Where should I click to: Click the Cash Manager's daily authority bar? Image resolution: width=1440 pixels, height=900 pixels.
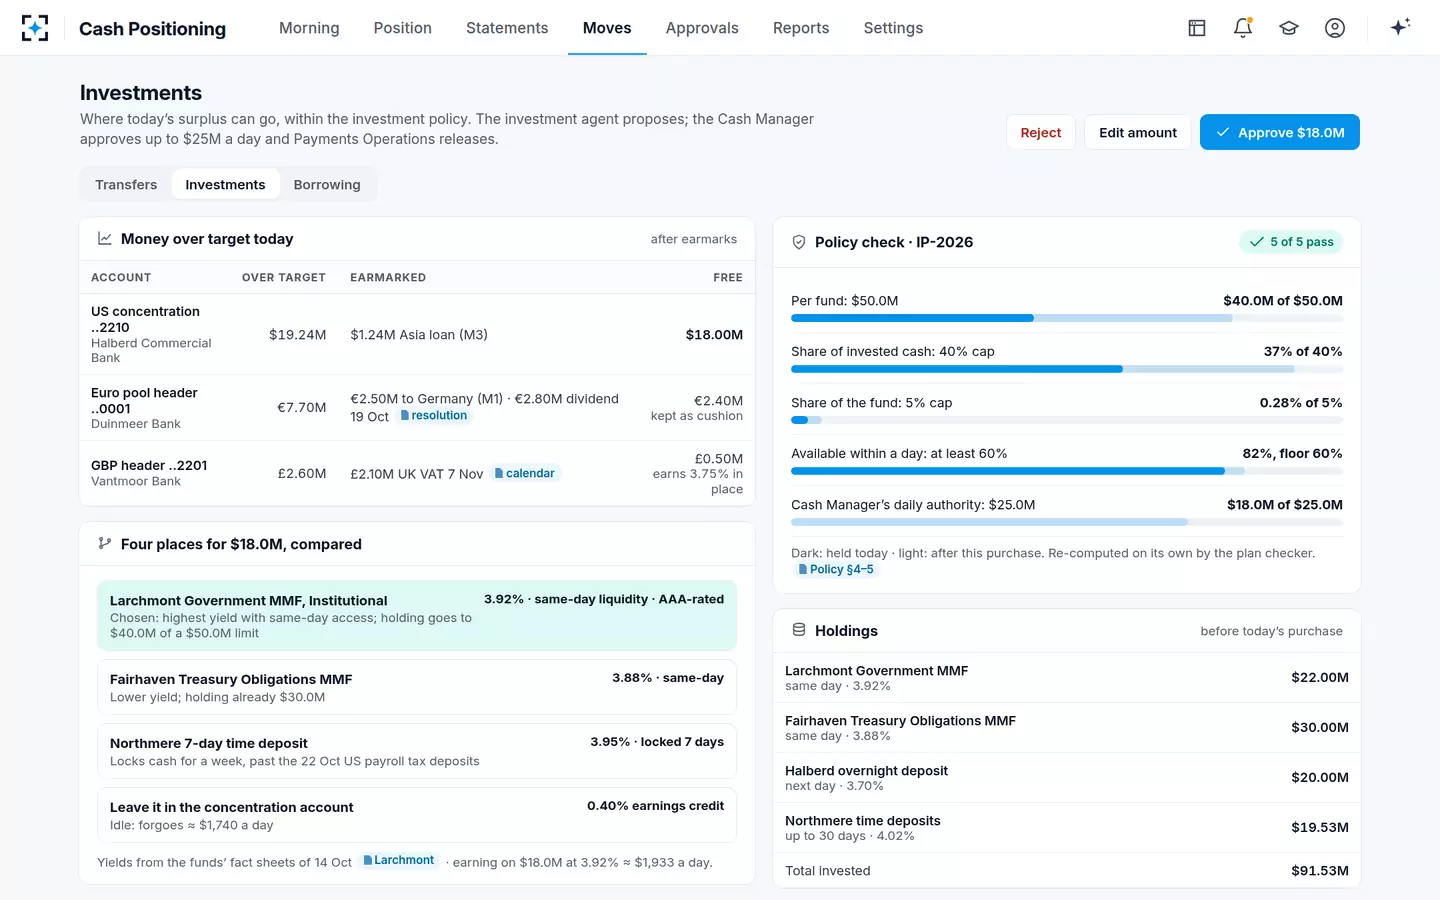pos(1067,522)
